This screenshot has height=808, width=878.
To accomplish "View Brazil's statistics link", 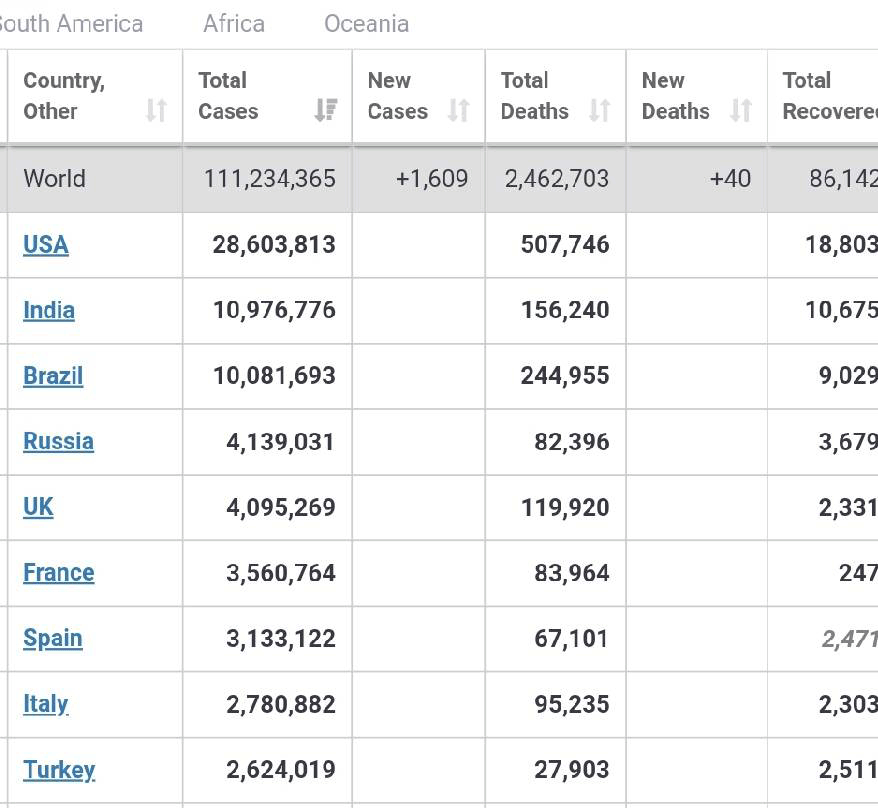I will (51, 376).
